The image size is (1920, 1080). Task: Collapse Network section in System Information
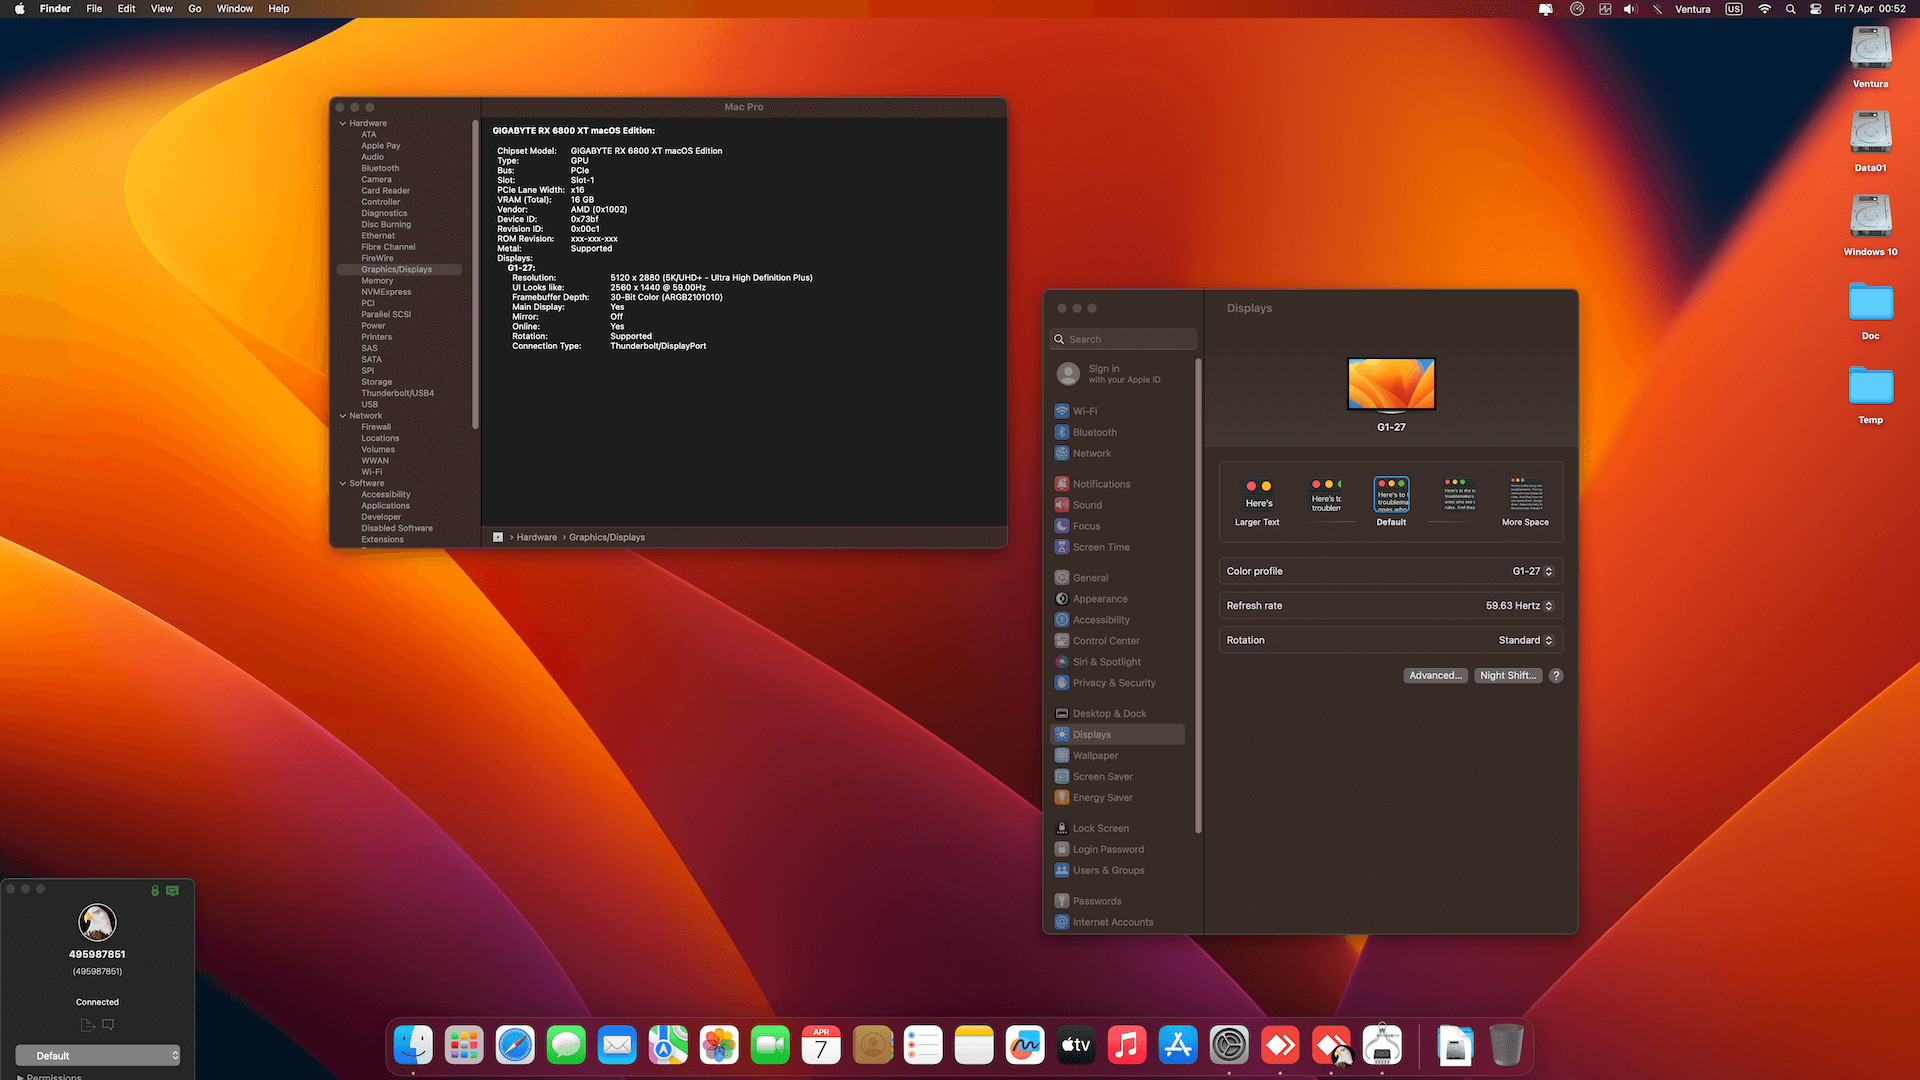click(x=343, y=416)
